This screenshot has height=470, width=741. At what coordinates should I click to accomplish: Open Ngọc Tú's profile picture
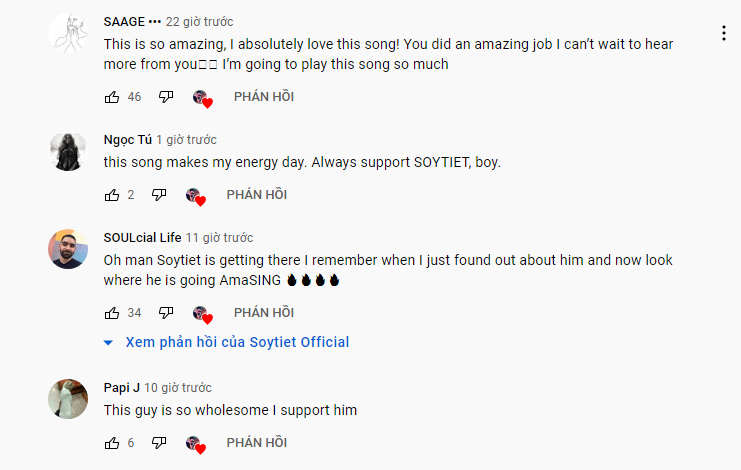pos(68,151)
